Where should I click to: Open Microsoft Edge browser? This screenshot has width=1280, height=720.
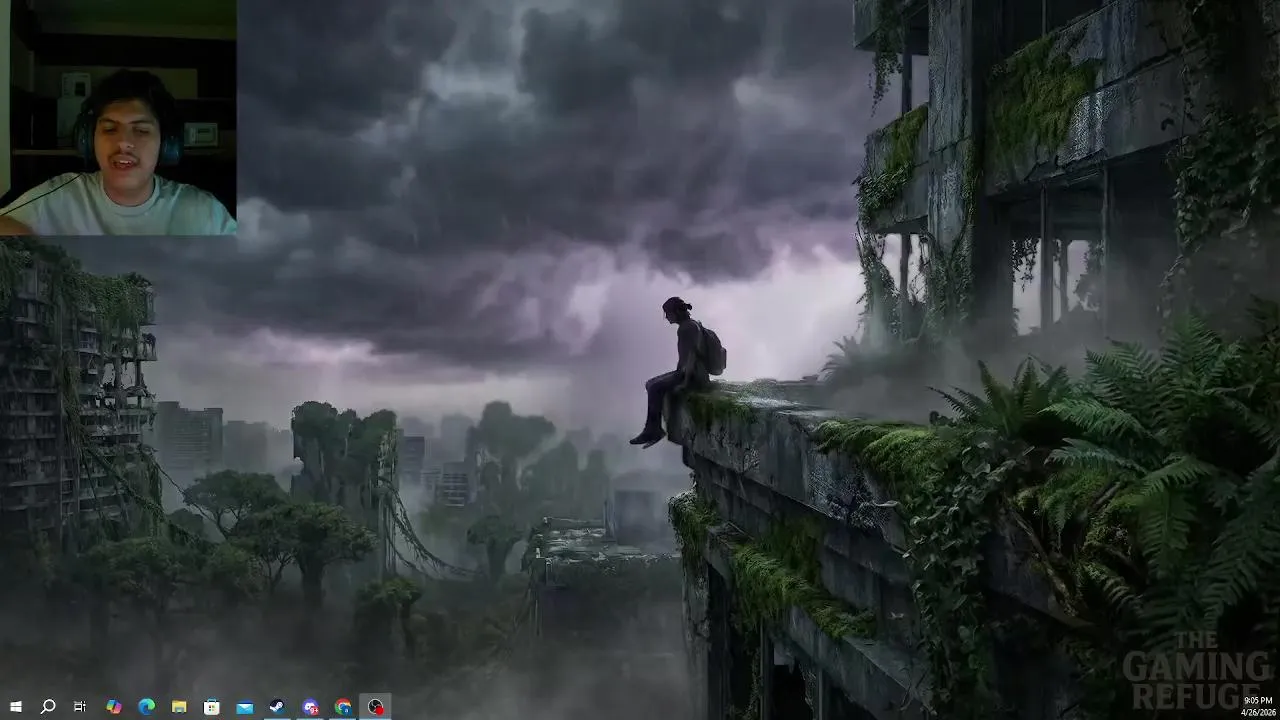146,707
